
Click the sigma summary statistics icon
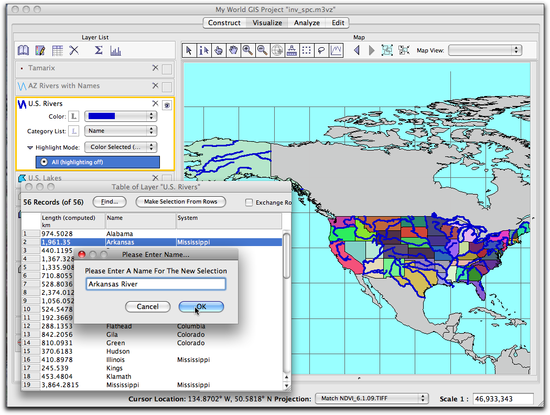tap(99, 51)
